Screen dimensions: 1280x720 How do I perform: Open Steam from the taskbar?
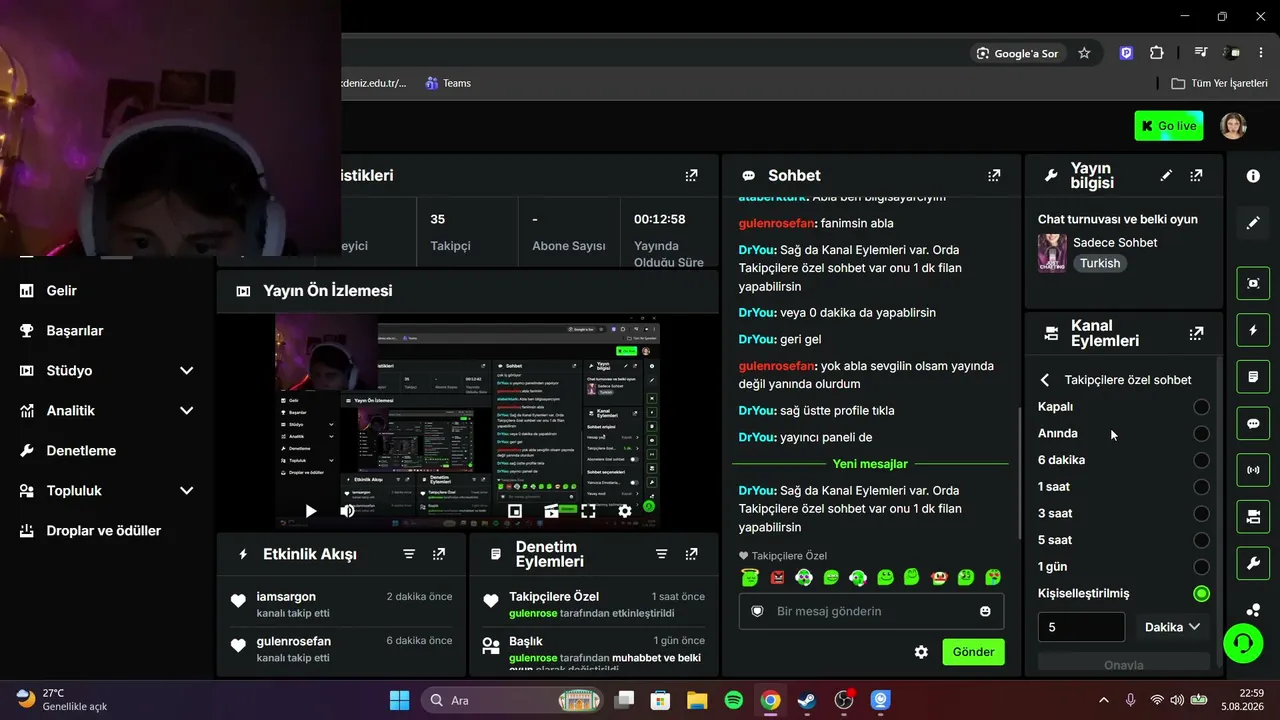(x=807, y=700)
